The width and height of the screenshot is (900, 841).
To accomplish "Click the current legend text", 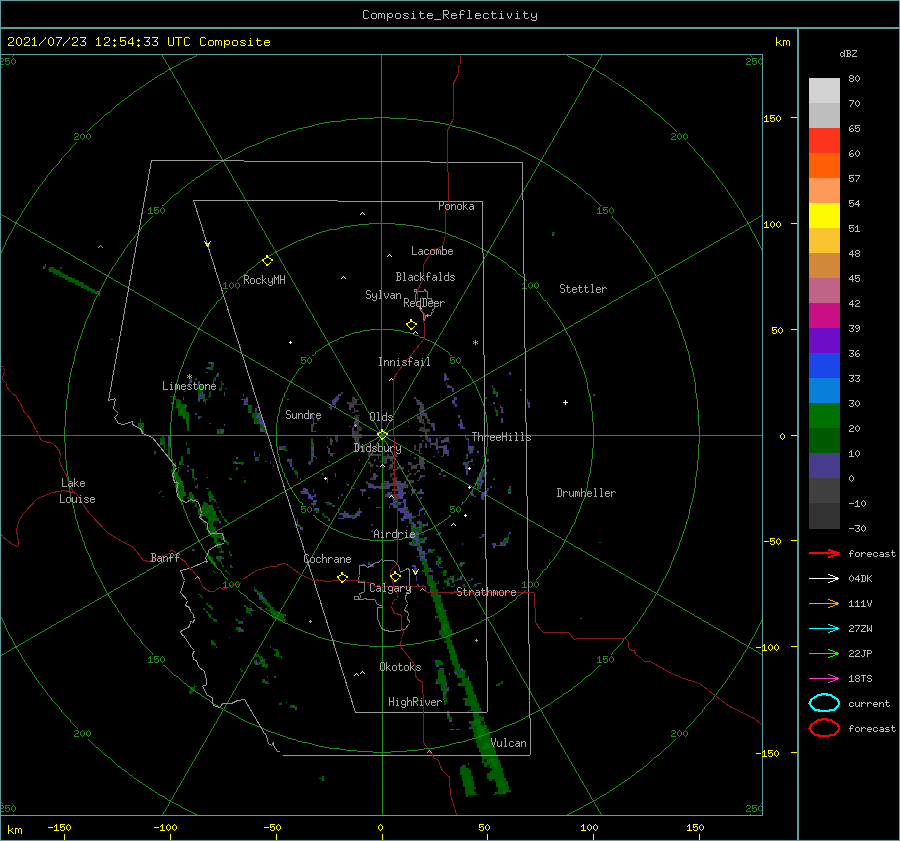I will coord(869,703).
